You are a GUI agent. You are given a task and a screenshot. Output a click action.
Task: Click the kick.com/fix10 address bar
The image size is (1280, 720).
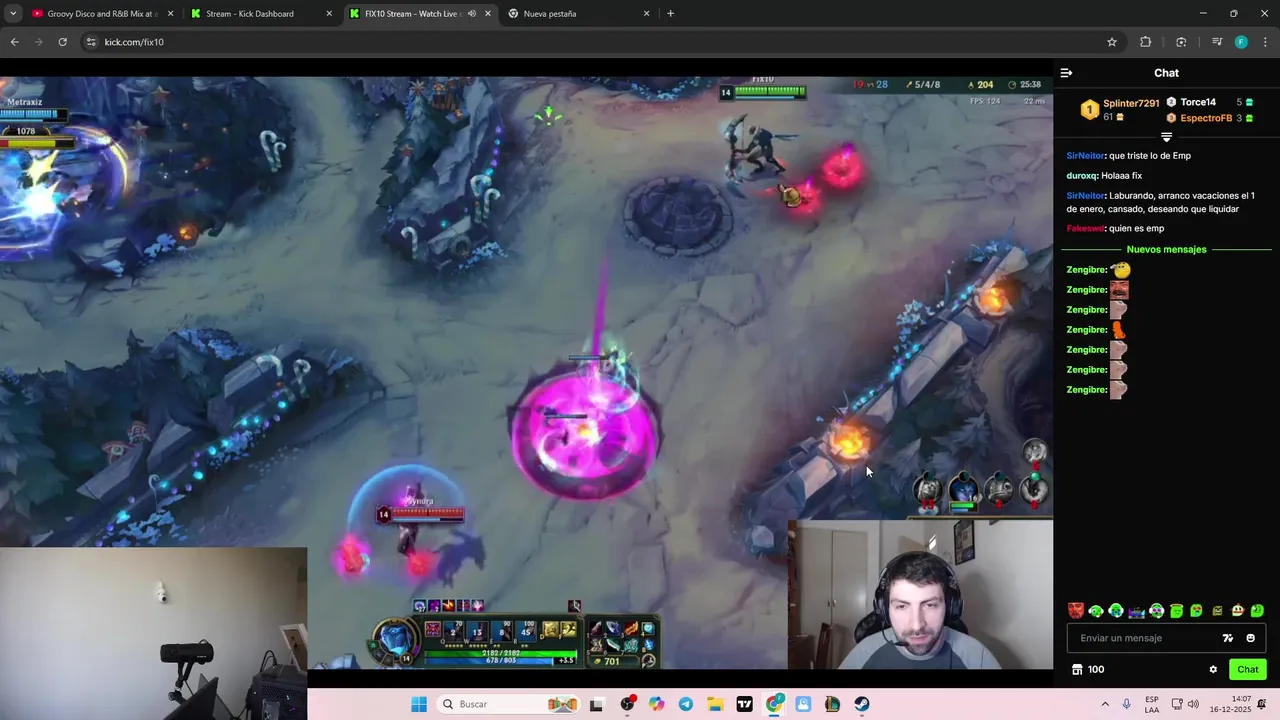pos(600,42)
